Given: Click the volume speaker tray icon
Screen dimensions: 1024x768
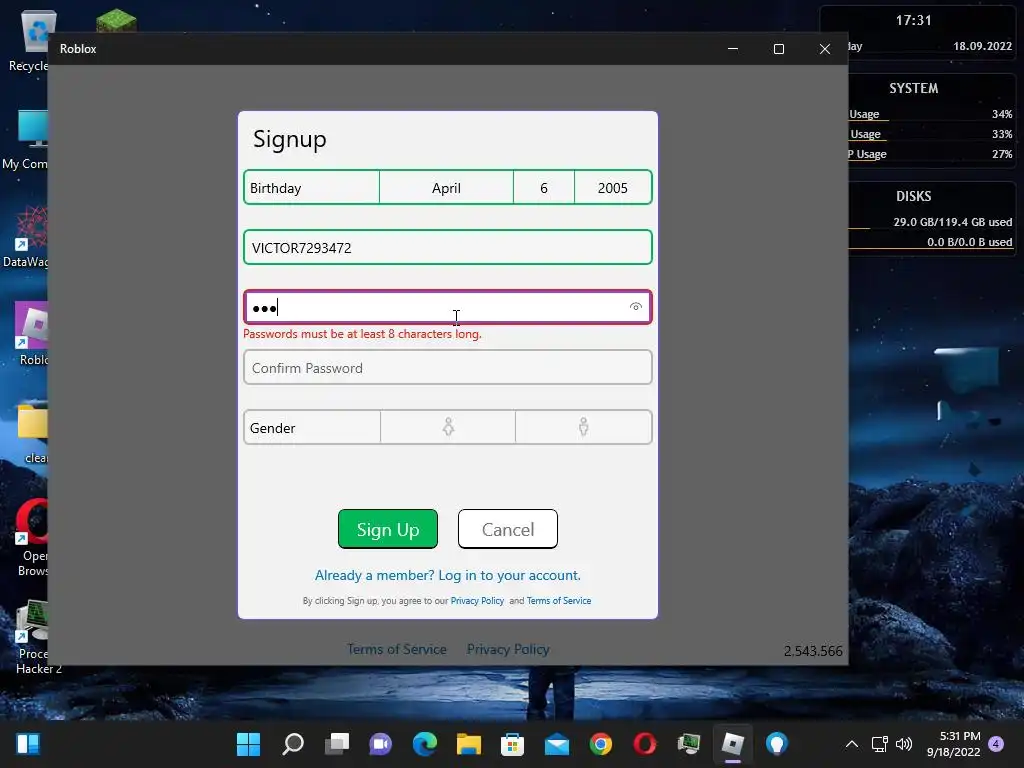Looking at the screenshot, I should [904, 744].
